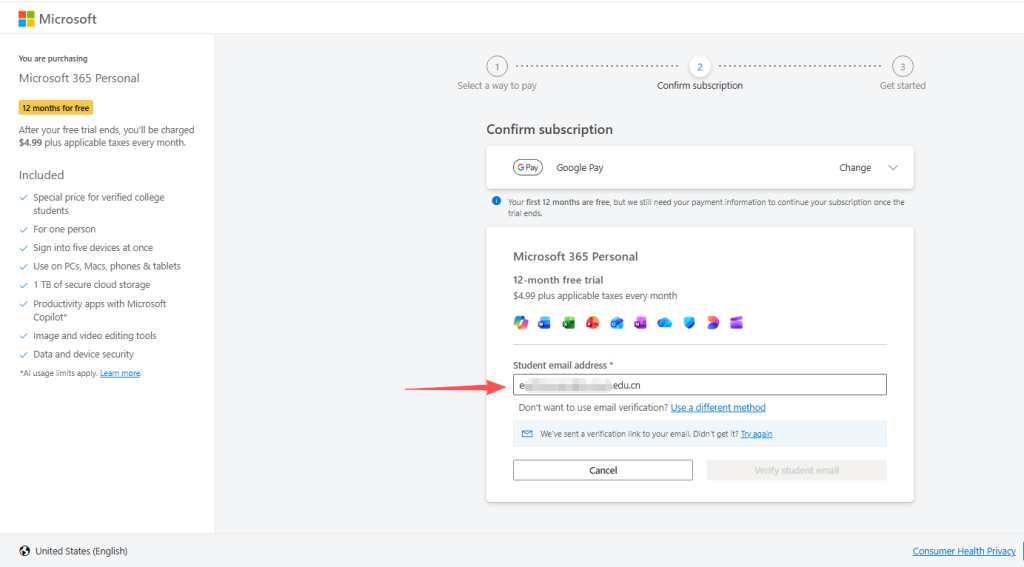Viewport: 1024px width, 567px height.
Task: Select step 3 Get started
Action: (x=902, y=67)
